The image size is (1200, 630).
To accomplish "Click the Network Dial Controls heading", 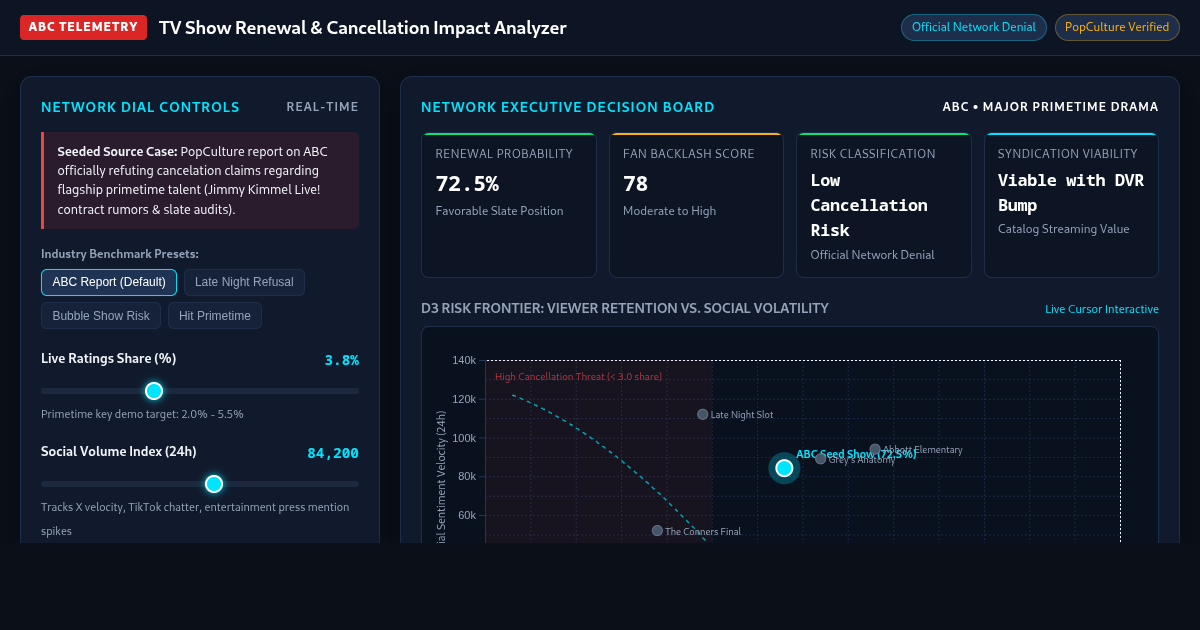I will point(140,107).
